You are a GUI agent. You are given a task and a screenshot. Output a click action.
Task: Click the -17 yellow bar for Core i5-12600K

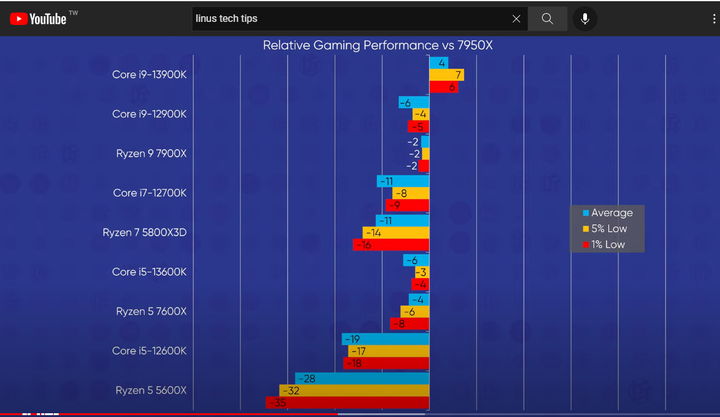click(x=388, y=351)
